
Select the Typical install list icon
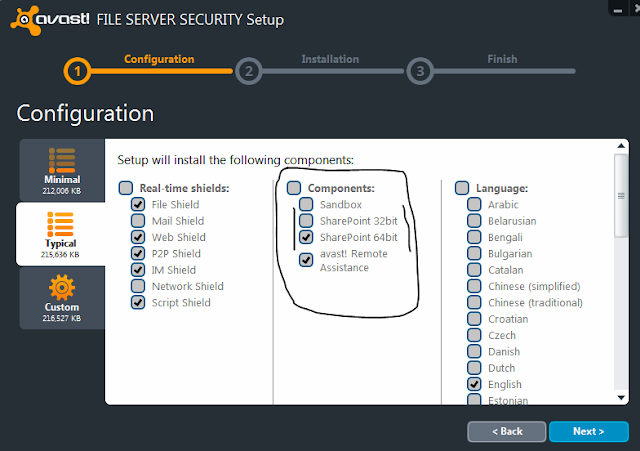click(x=62, y=222)
